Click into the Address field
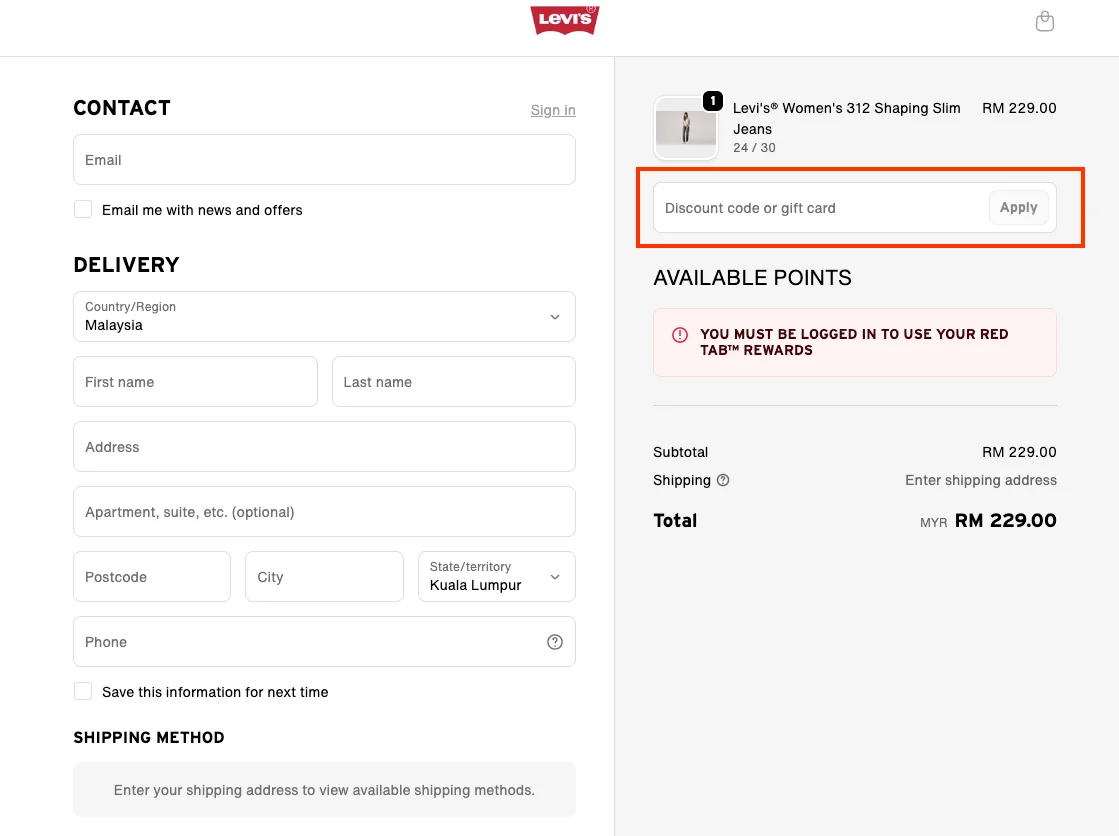The image size is (1119, 836). [x=324, y=446]
